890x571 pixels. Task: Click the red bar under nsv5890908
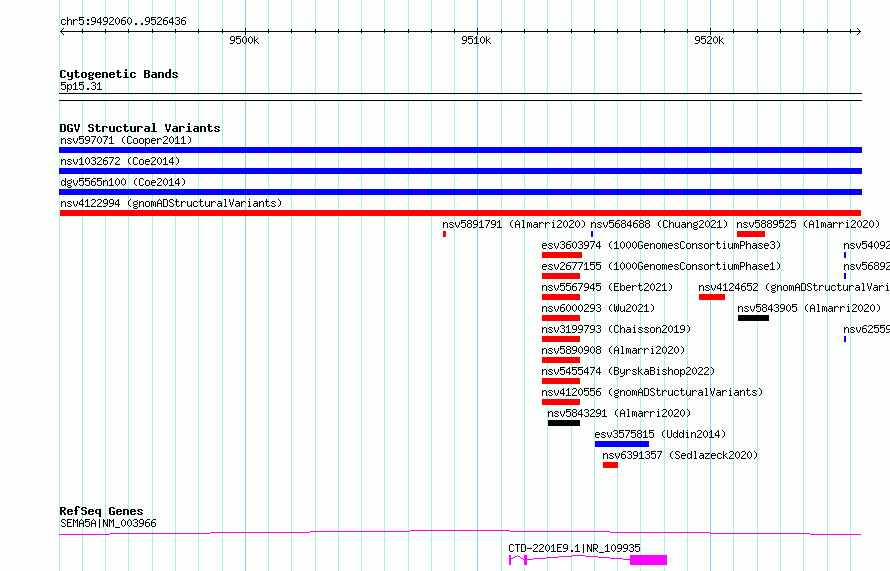pos(561,360)
